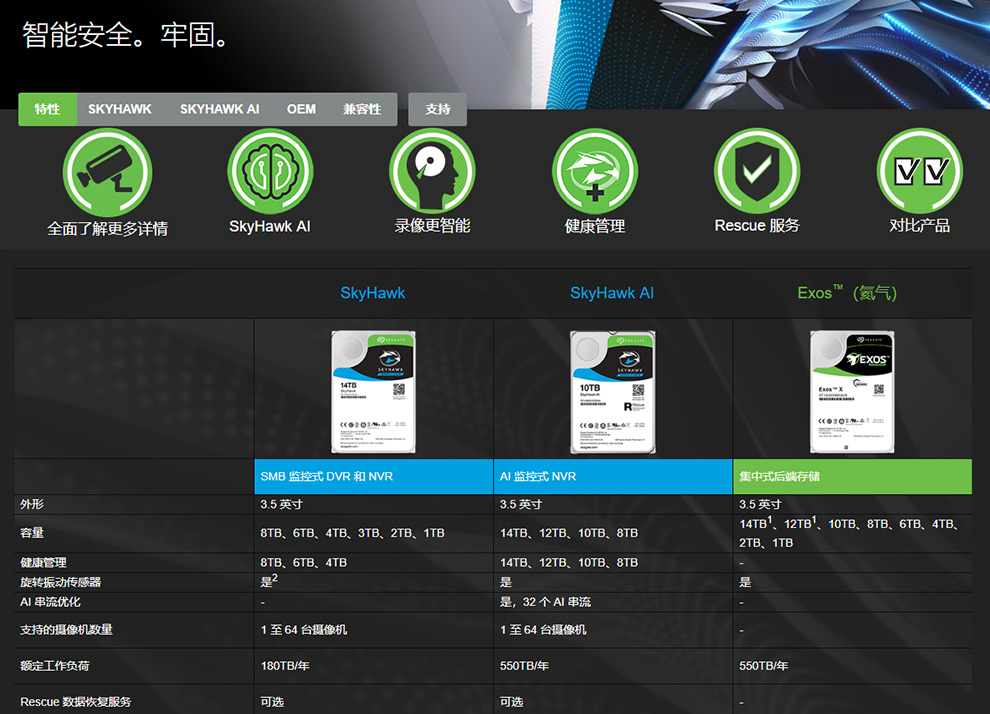Open the SKYHAWK tab
This screenshot has width=990, height=714.
[120, 109]
